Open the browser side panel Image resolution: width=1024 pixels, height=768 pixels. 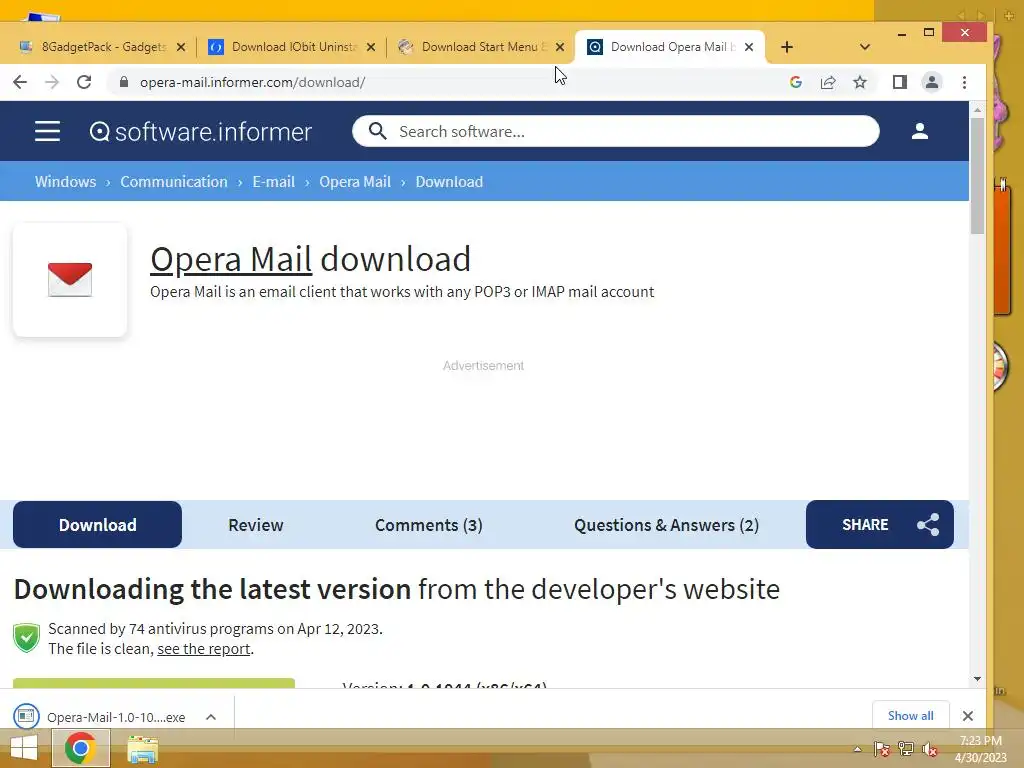(x=900, y=82)
